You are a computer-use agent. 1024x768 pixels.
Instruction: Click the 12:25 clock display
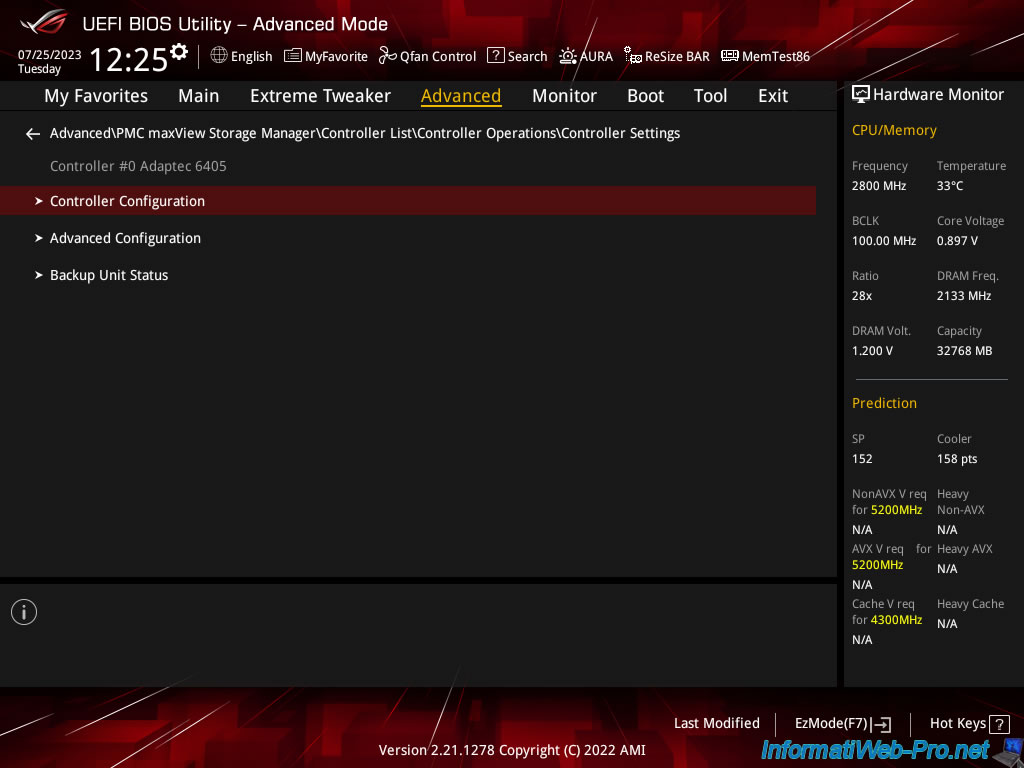pos(129,59)
